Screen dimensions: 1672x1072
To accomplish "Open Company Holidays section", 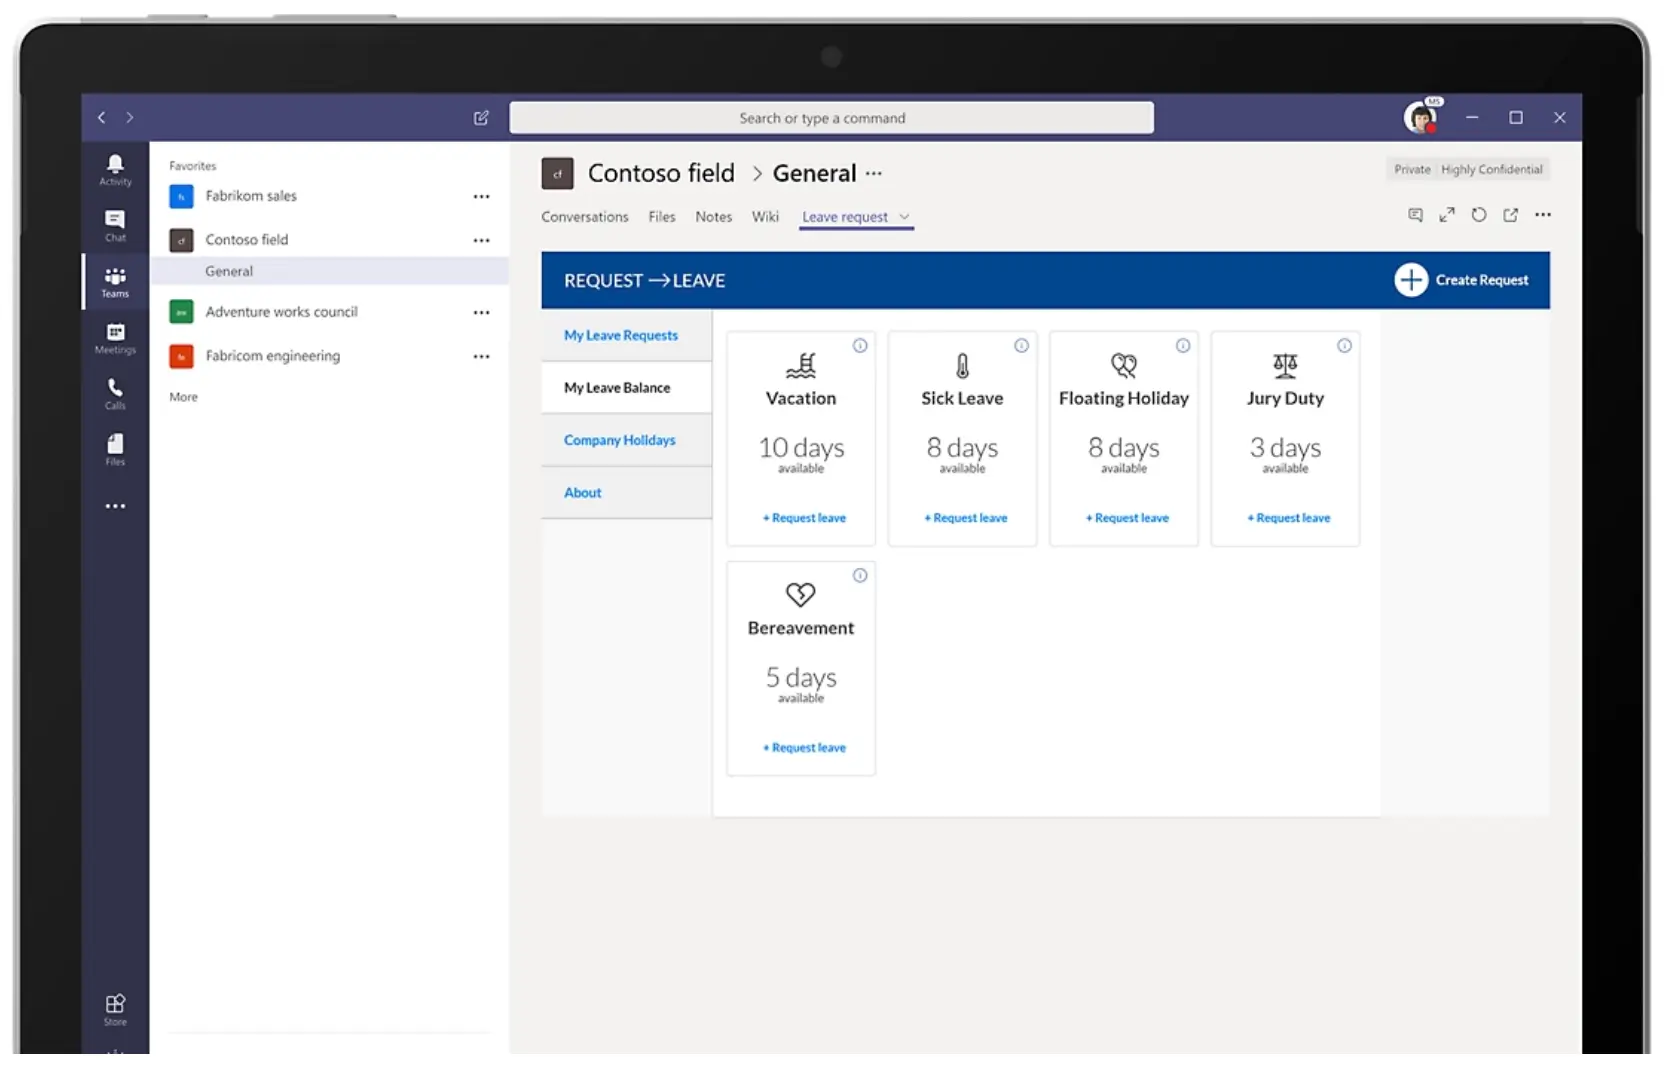I will click(x=626, y=440).
